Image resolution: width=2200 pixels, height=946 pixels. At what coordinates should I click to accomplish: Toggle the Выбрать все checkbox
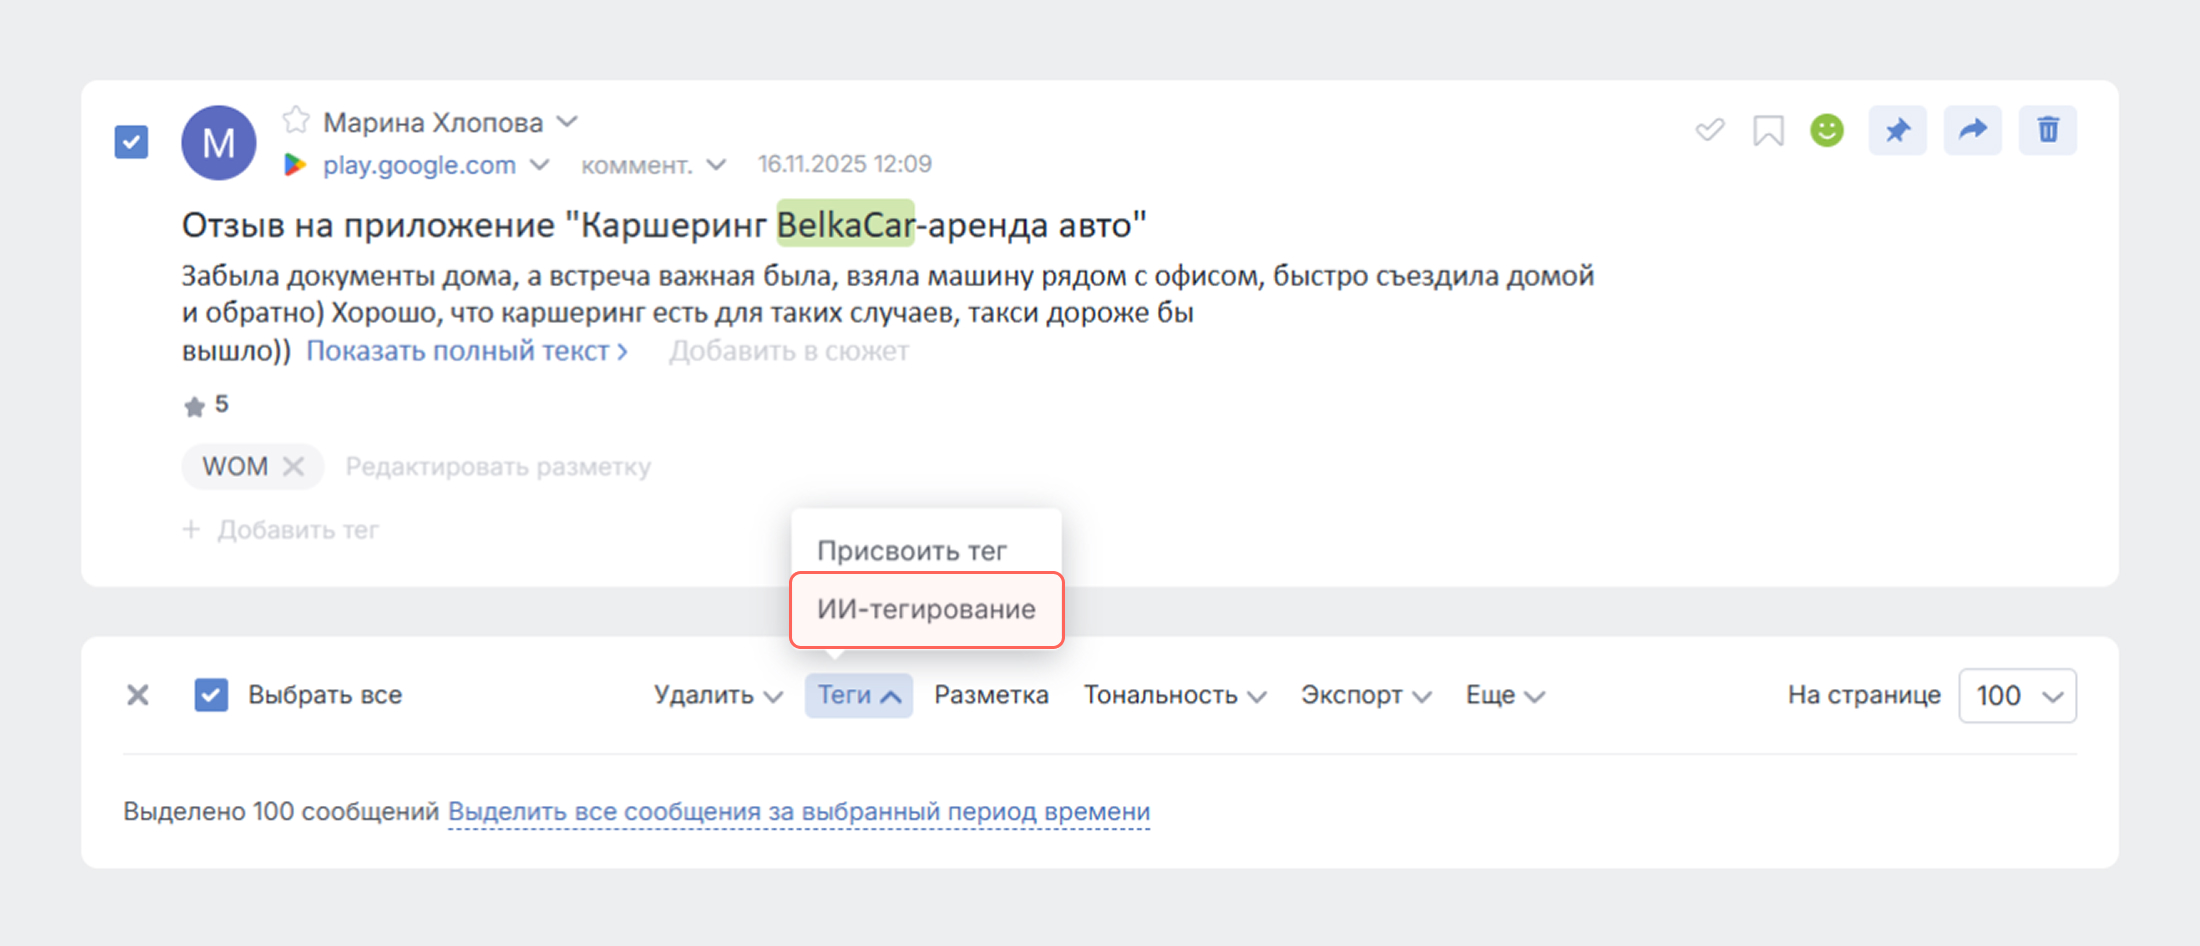click(211, 694)
